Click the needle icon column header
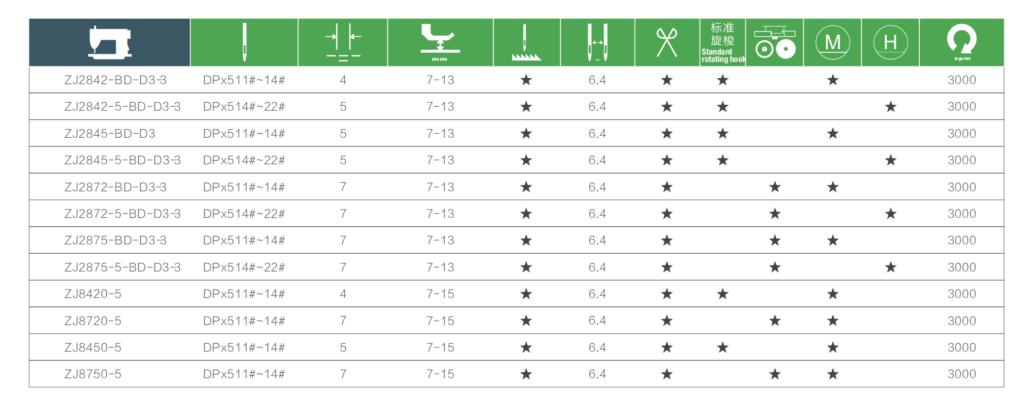The height and width of the screenshot is (415, 1024). click(x=244, y=42)
